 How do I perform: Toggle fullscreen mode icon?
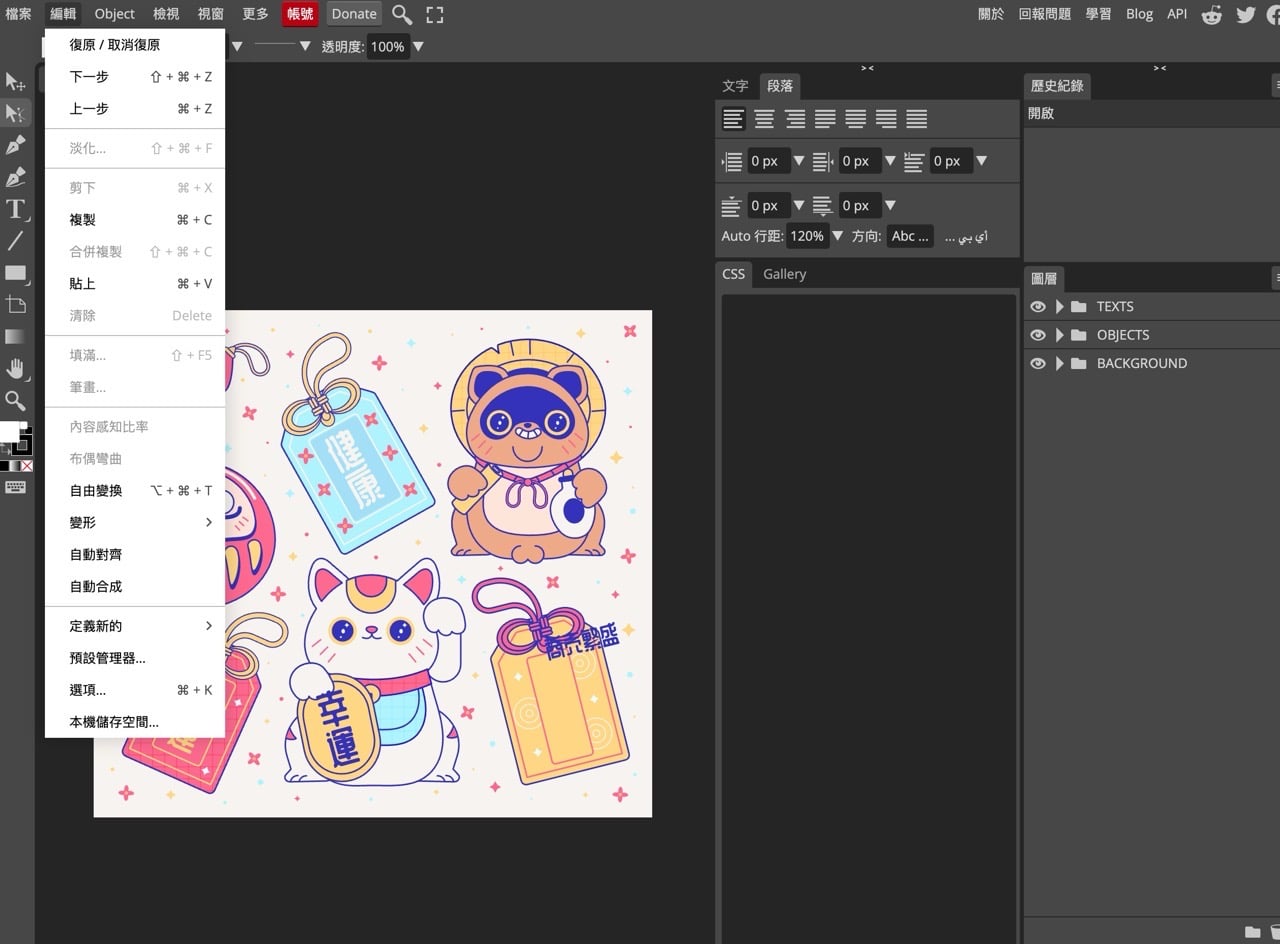(x=434, y=14)
